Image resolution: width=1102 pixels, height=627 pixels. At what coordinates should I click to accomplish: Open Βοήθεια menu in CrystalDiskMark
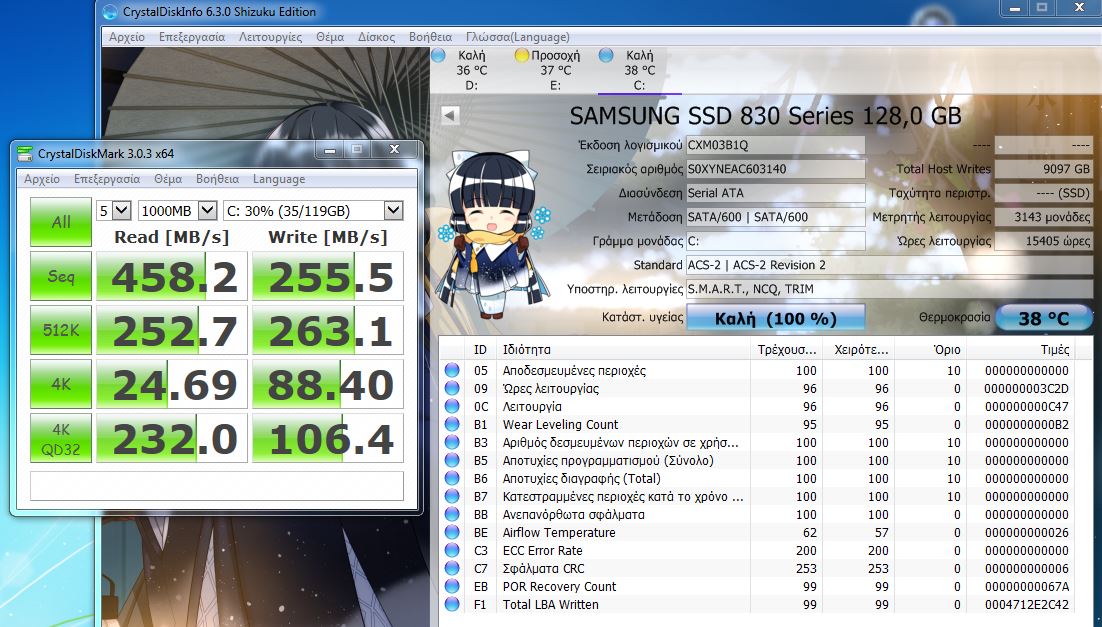[217, 179]
